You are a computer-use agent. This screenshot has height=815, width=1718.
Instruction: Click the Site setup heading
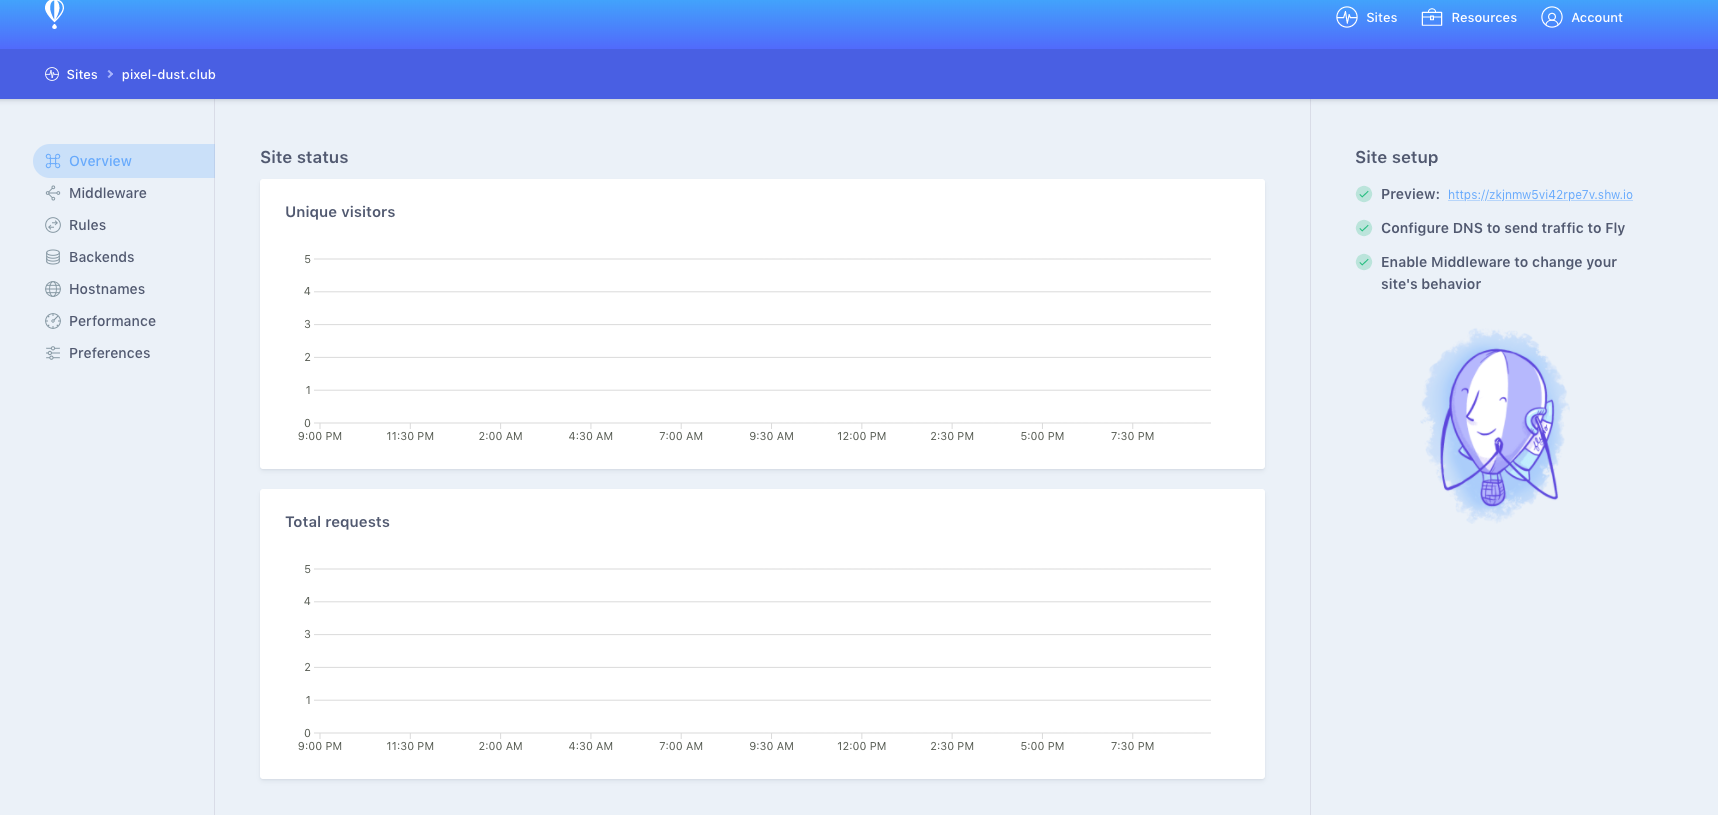coord(1396,157)
